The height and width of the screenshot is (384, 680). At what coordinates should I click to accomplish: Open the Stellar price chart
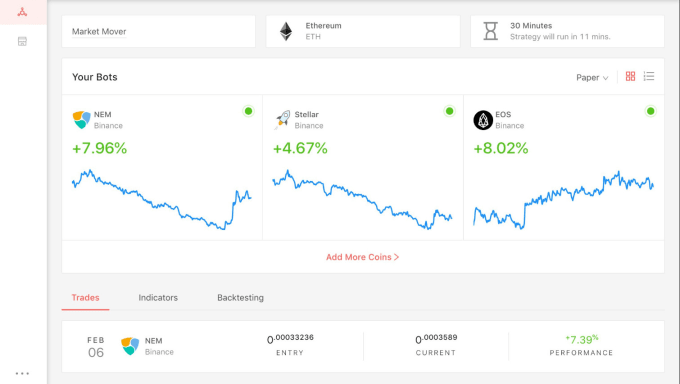pyautogui.click(x=363, y=200)
